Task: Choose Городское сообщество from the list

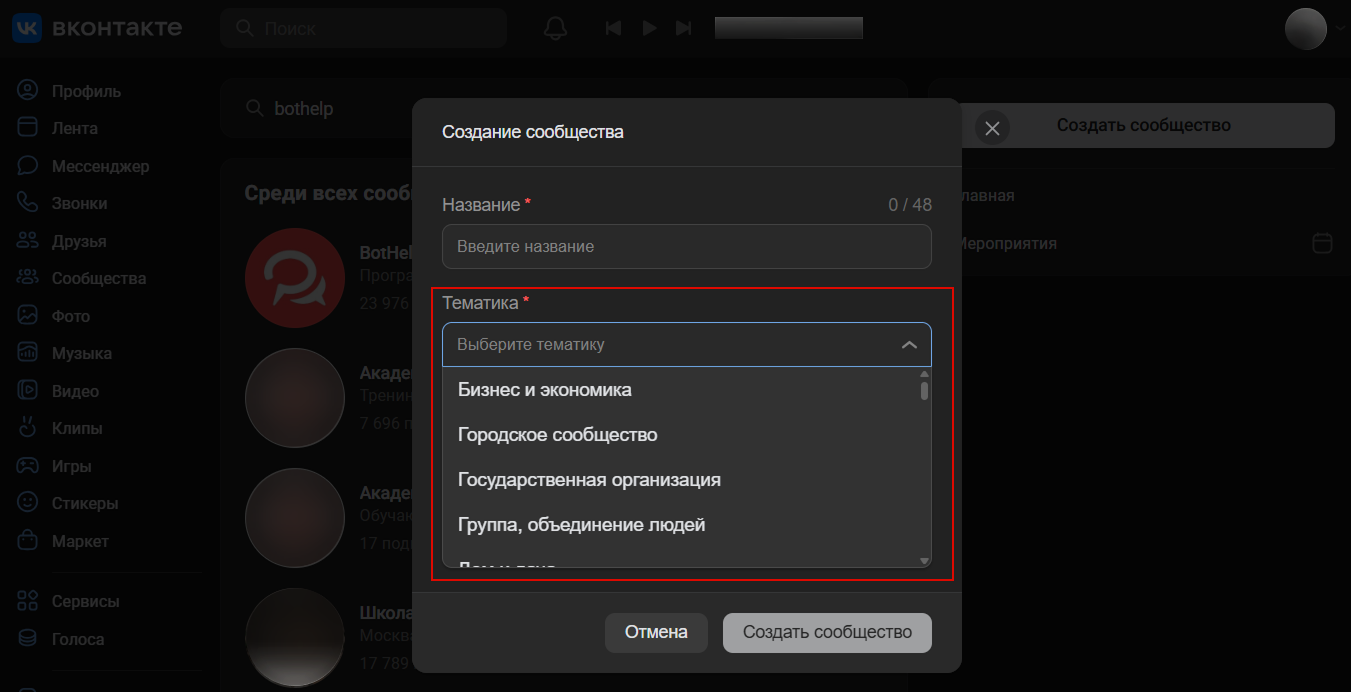Action: 557,435
